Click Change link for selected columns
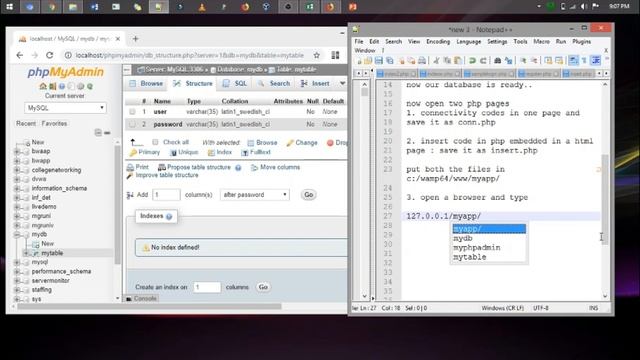This screenshot has width=640, height=360. (x=302, y=142)
